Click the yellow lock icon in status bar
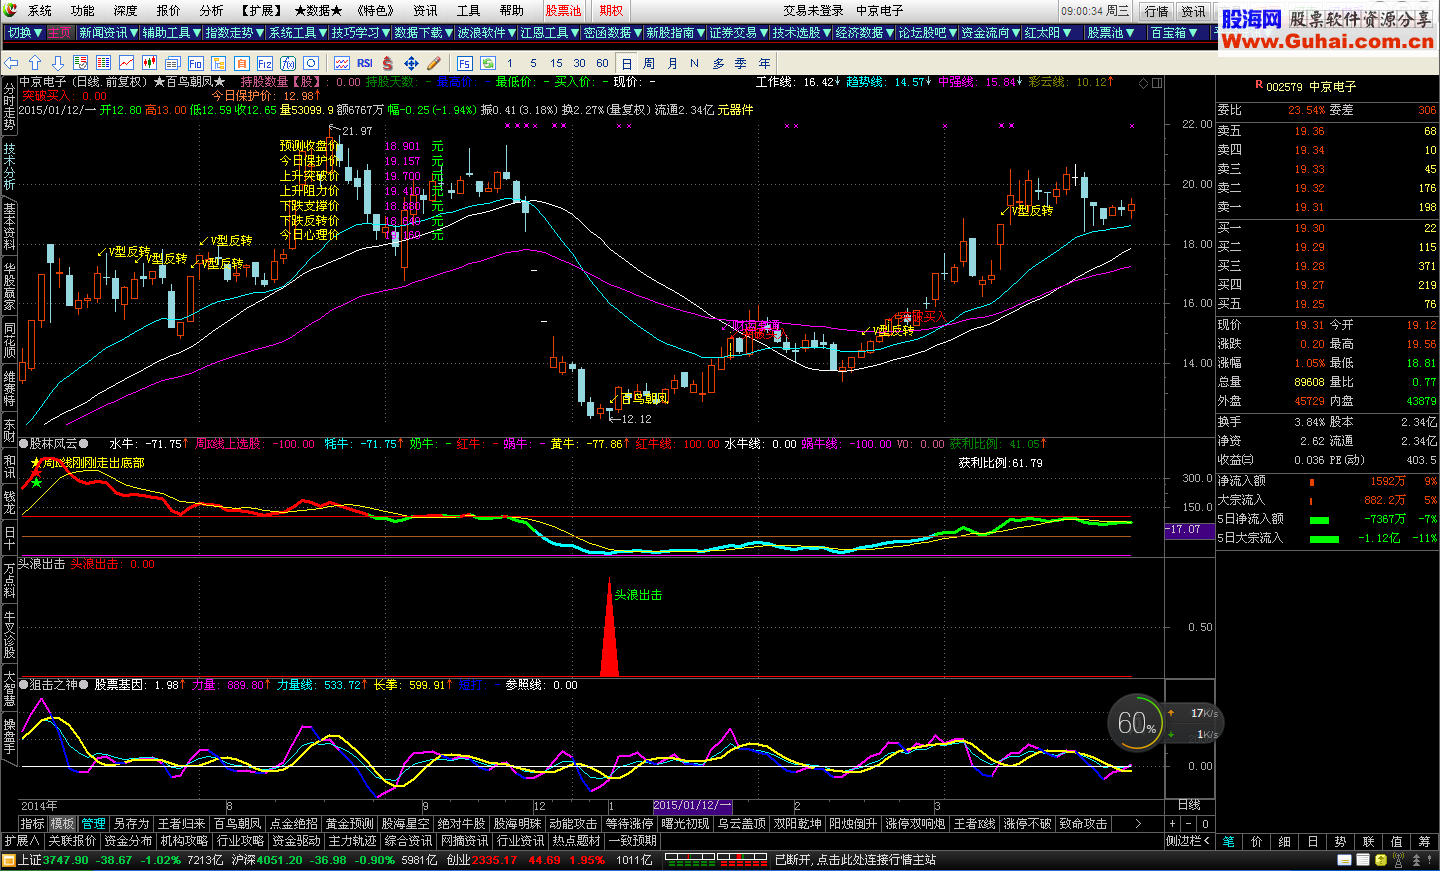Viewport: 1440px width, 871px height. pyautogui.click(x=1381, y=860)
